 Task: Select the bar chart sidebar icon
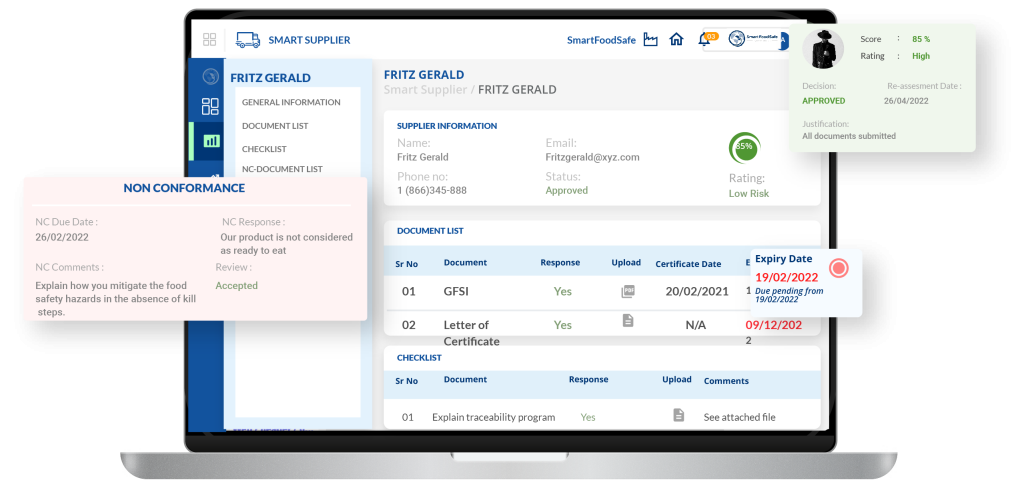[210, 141]
